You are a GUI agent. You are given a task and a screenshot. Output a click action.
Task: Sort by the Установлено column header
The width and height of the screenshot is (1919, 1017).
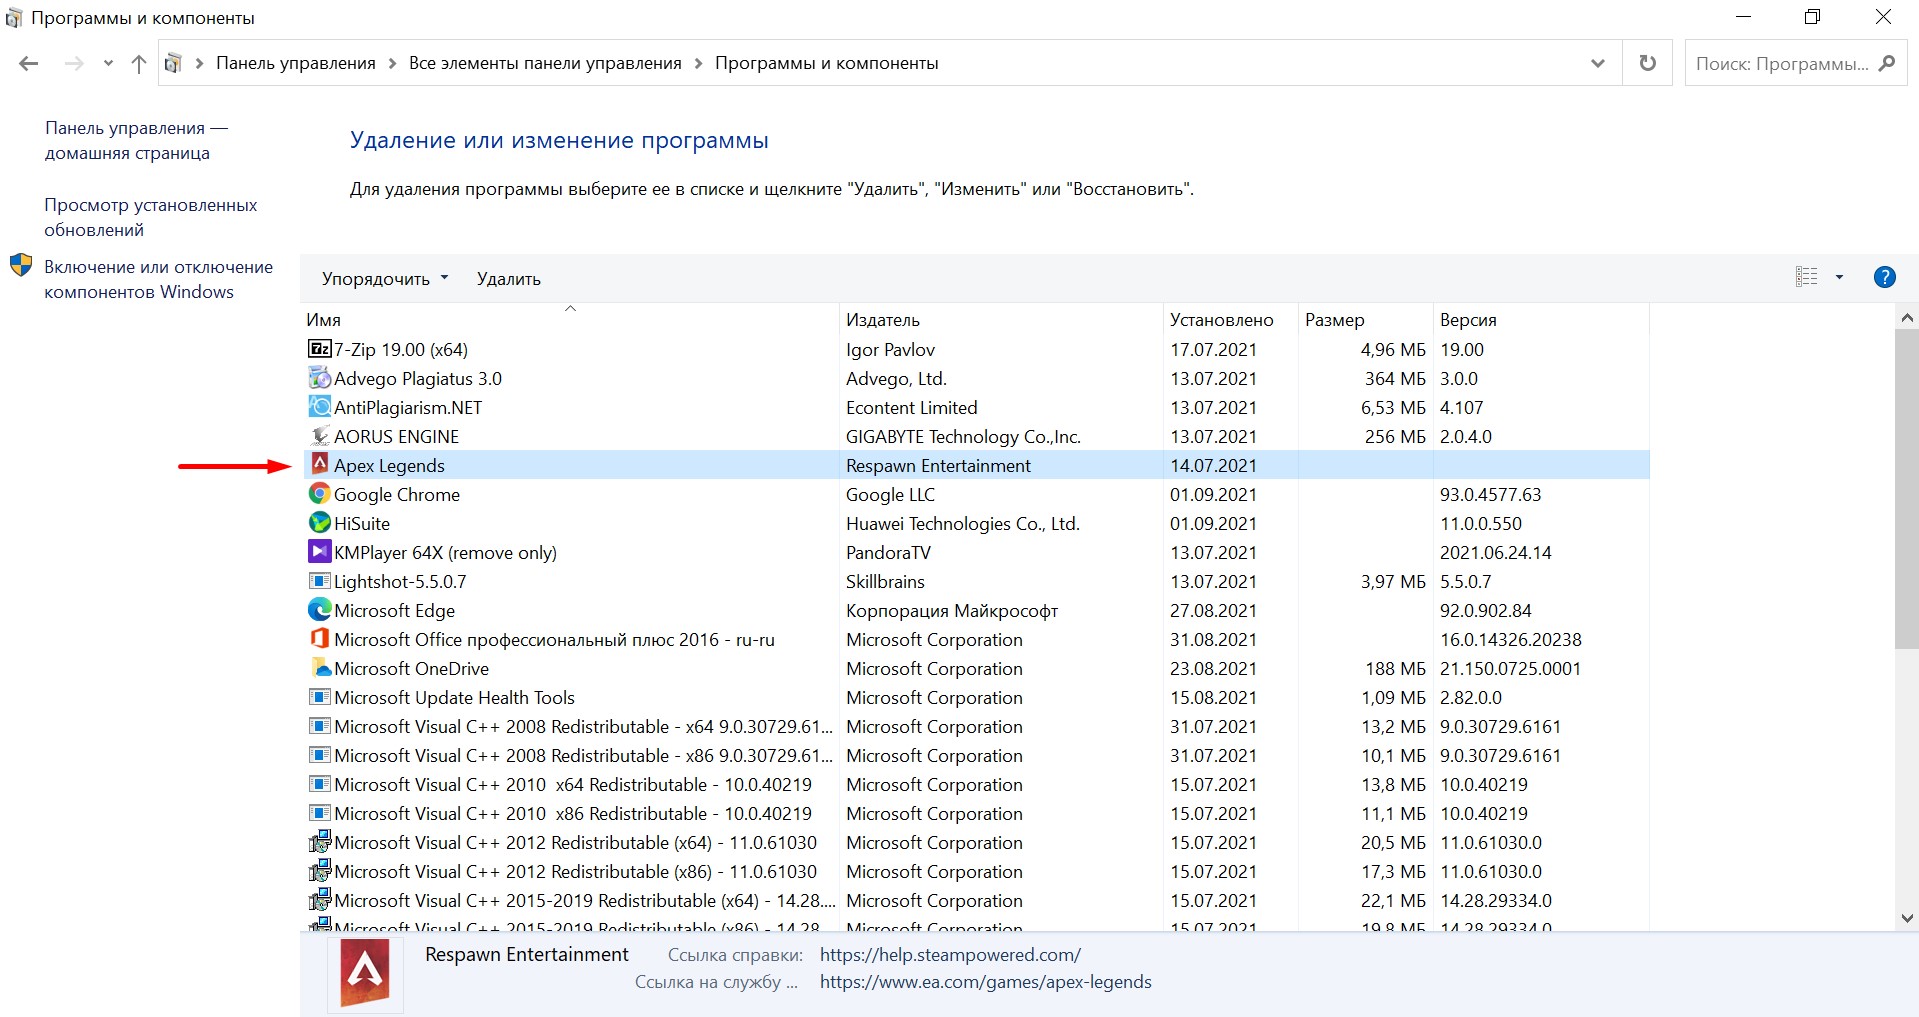1230,320
